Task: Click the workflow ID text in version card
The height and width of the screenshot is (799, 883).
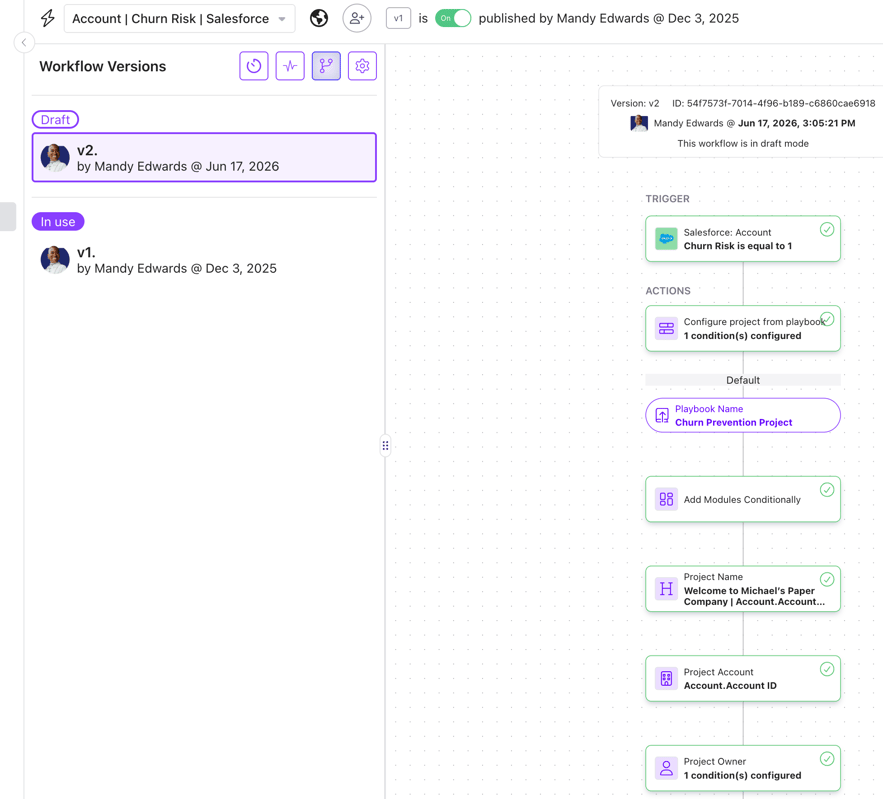Action: click(773, 104)
